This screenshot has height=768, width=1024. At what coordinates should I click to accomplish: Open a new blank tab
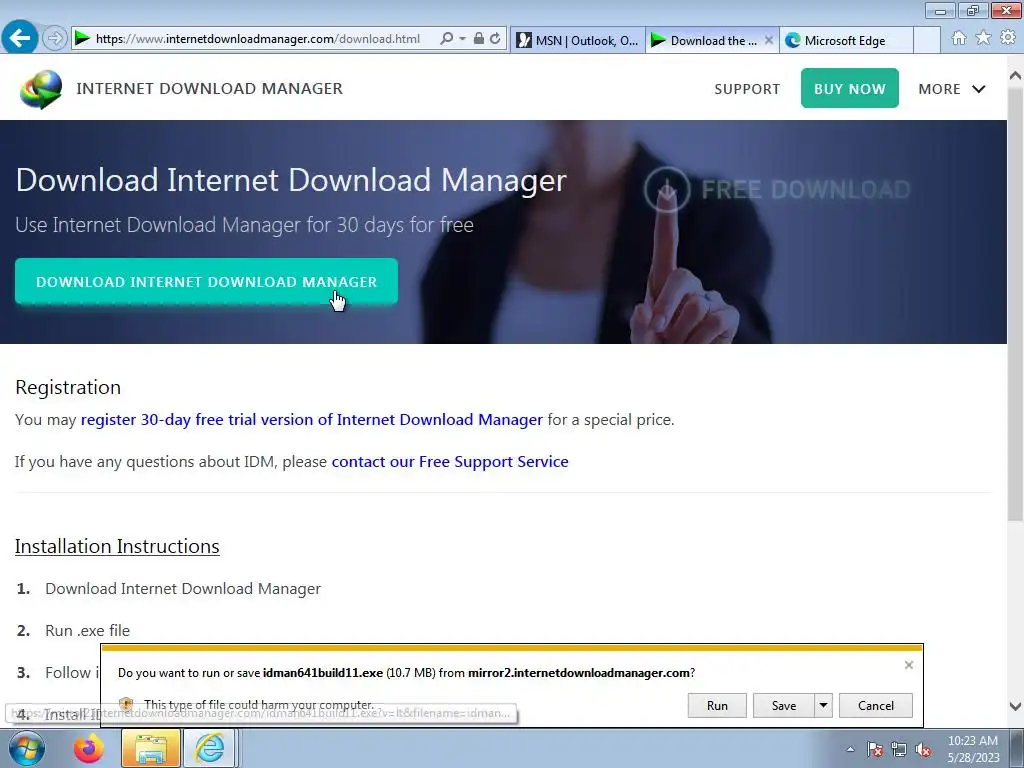coord(926,40)
